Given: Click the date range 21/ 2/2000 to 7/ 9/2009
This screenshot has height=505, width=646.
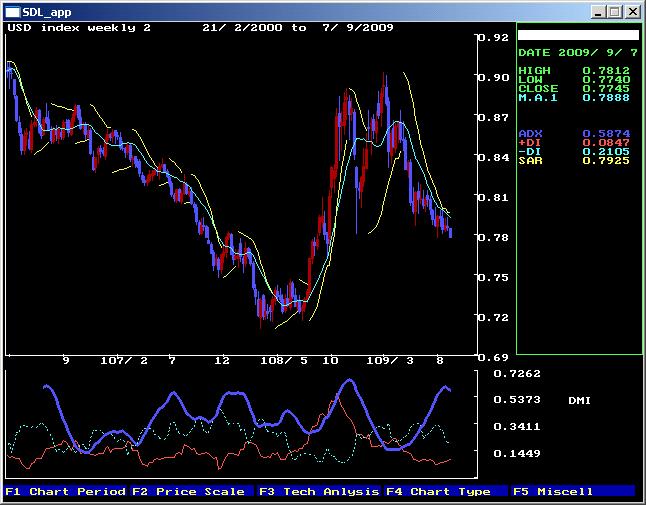Looking at the screenshot, I should [298, 28].
